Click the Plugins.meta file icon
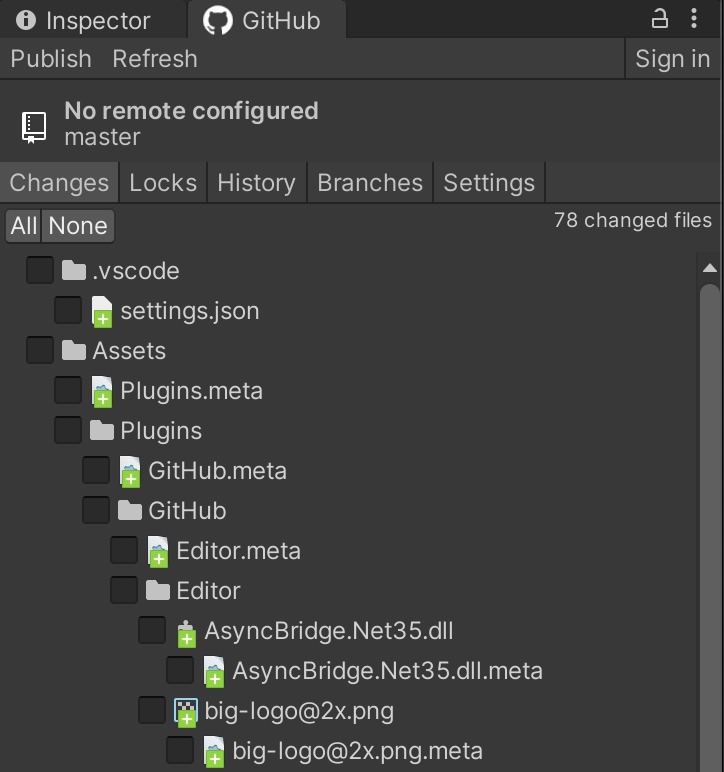 [102, 391]
